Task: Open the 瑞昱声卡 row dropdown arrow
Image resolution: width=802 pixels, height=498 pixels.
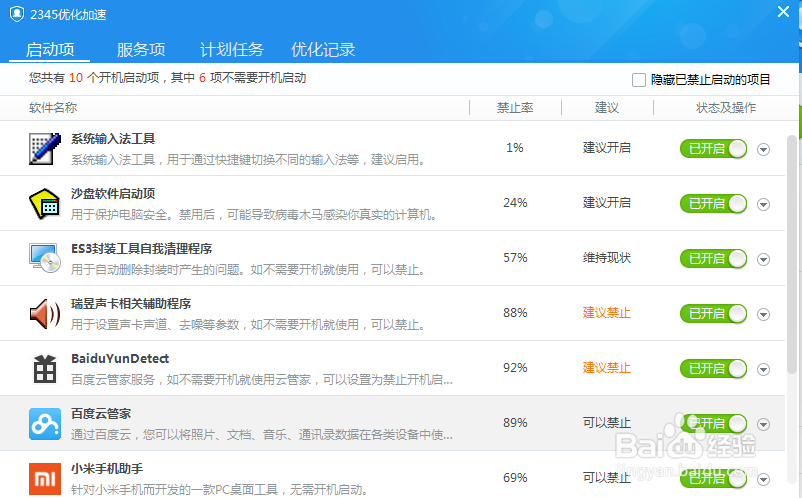Action: (763, 314)
